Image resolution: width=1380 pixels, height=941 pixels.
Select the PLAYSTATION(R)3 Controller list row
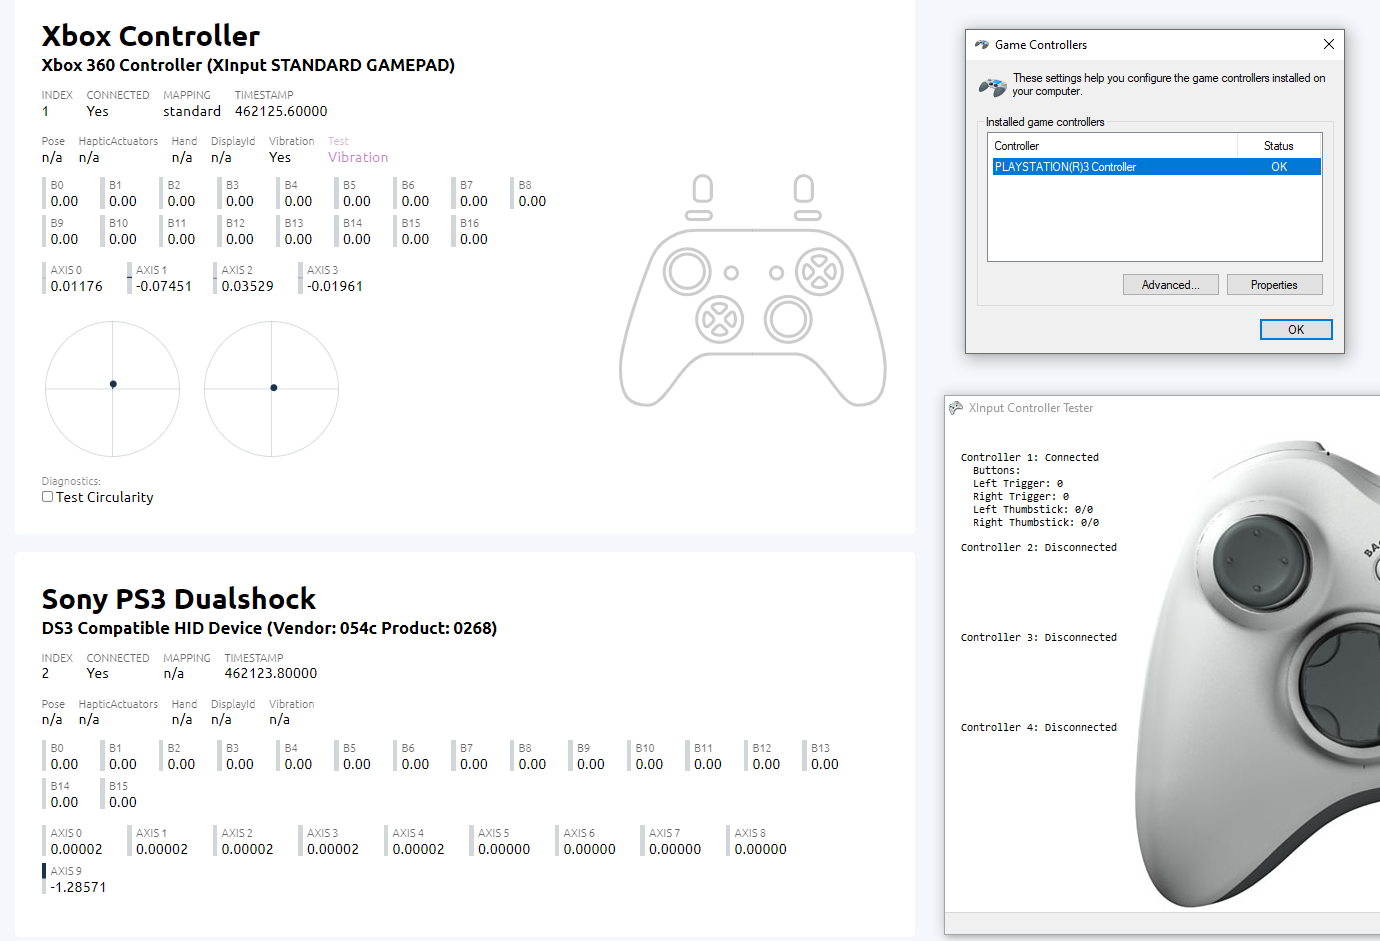coord(1156,167)
